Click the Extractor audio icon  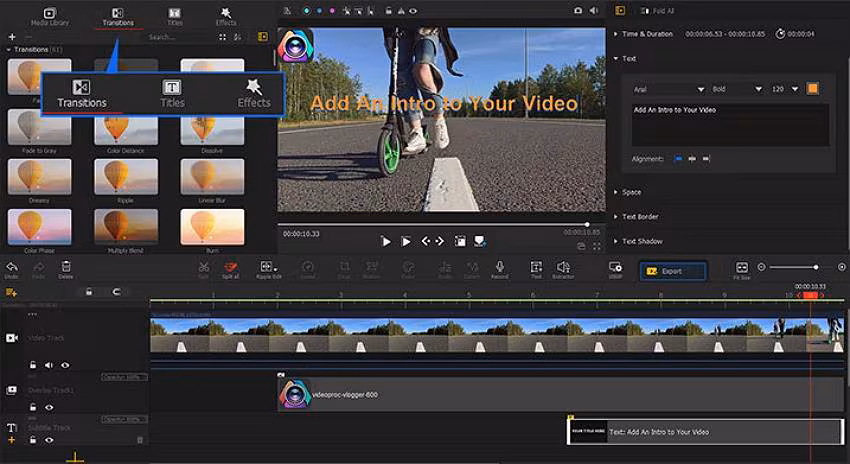(563, 269)
